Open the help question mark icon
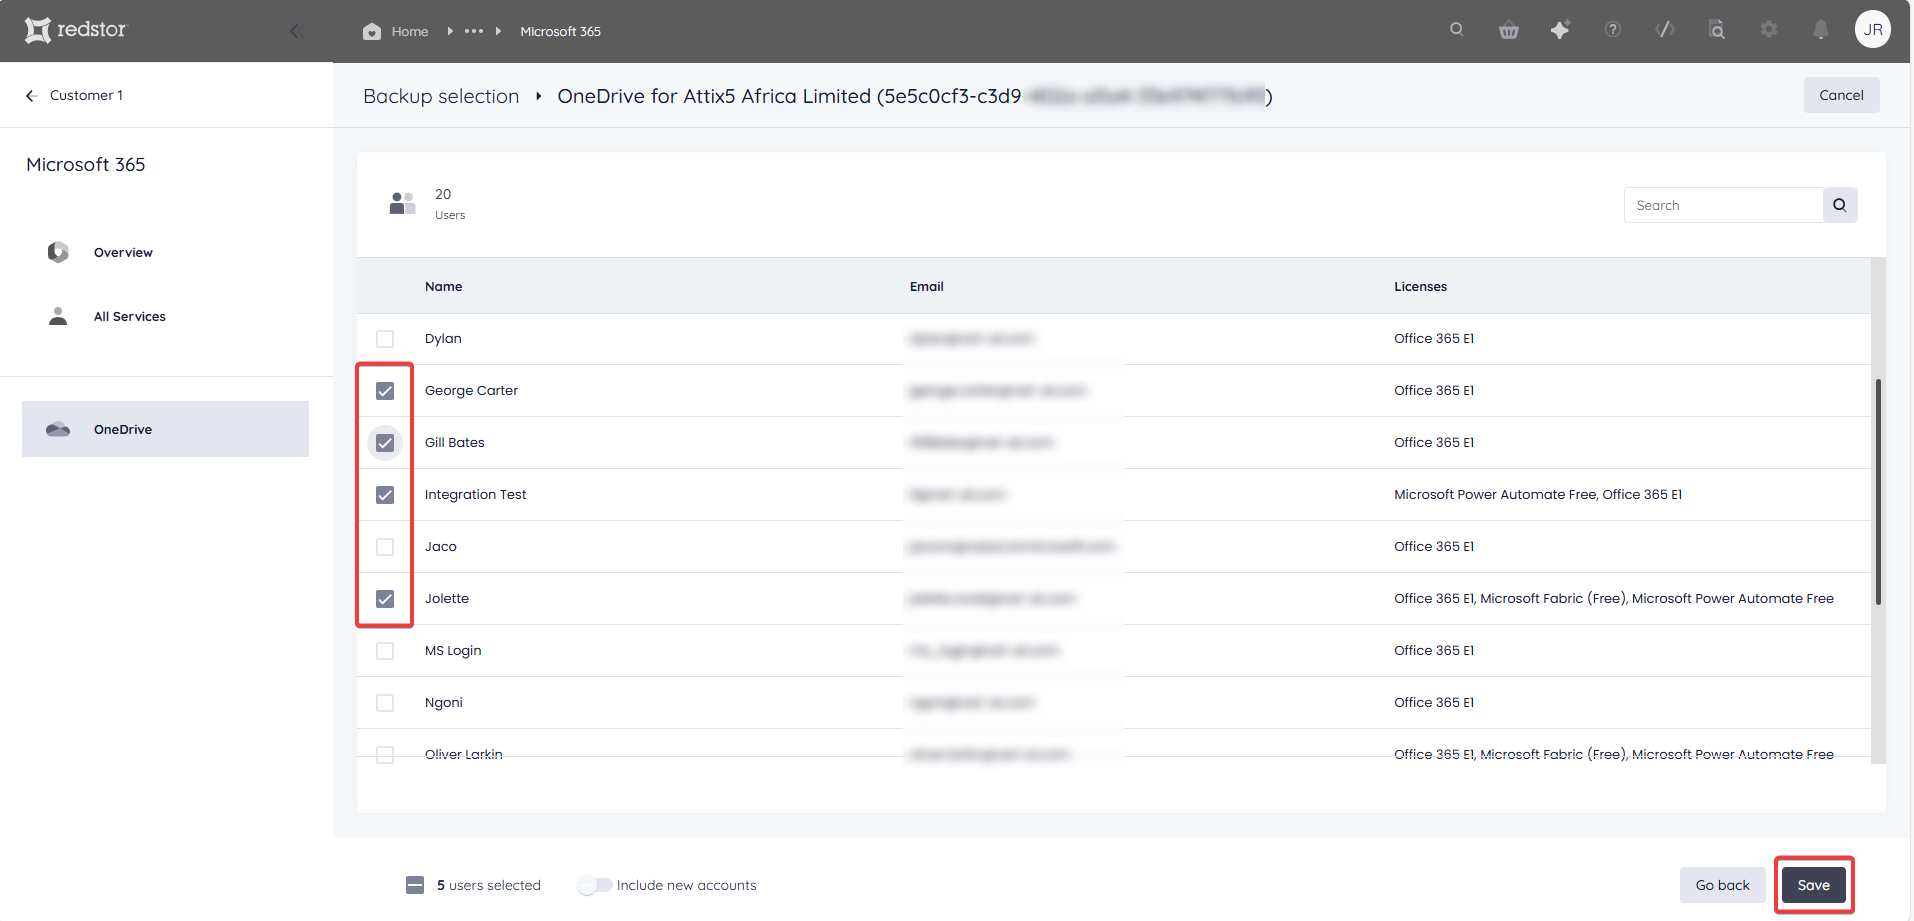1914x921 pixels. 1612,30
